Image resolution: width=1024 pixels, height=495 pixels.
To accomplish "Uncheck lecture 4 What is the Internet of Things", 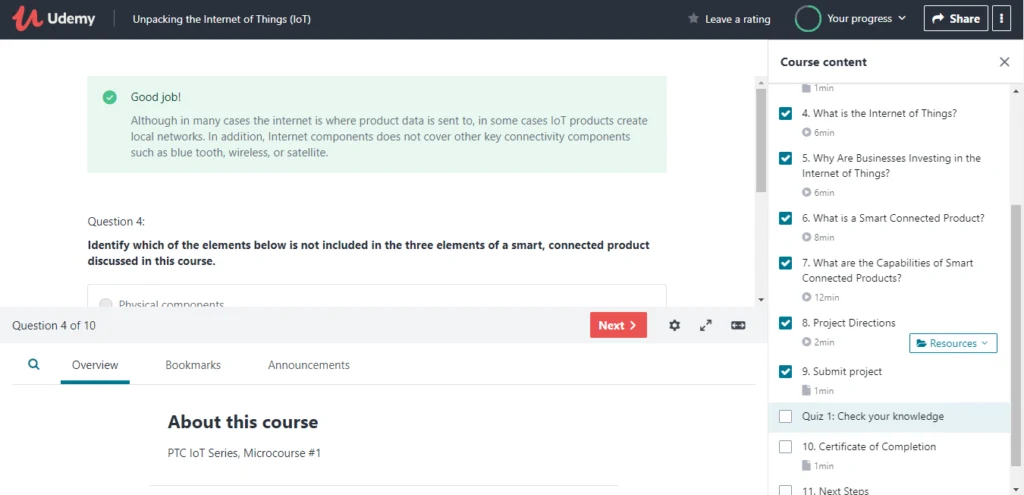I will 786,114.
